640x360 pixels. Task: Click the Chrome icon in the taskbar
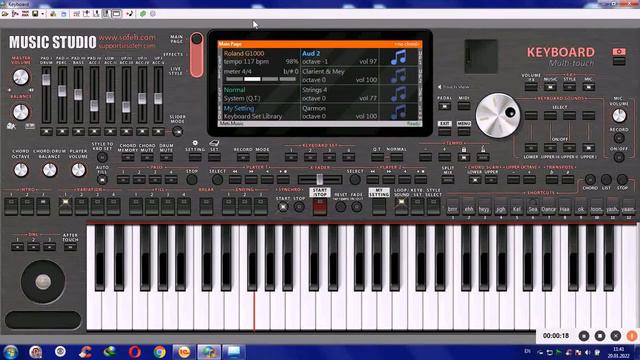pyautogui.click(x=160, y=351)
